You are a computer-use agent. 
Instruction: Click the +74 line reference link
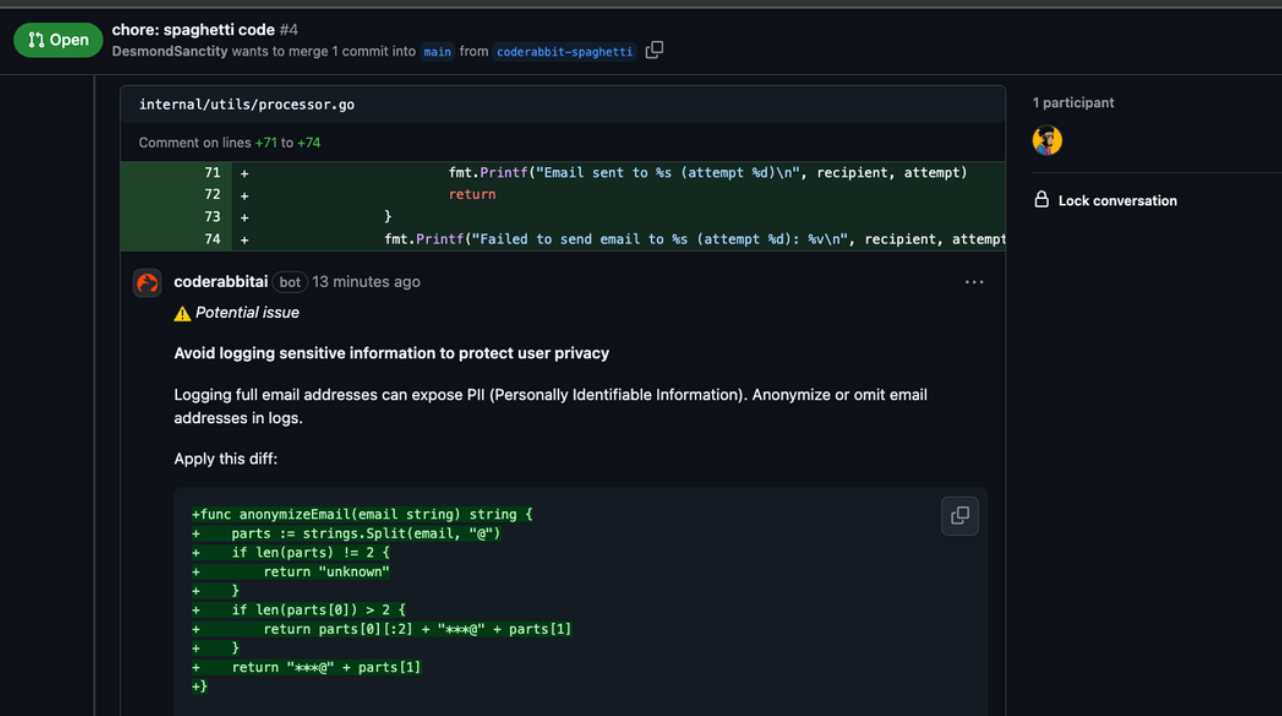pyautogui.click(x=312, y=142)
